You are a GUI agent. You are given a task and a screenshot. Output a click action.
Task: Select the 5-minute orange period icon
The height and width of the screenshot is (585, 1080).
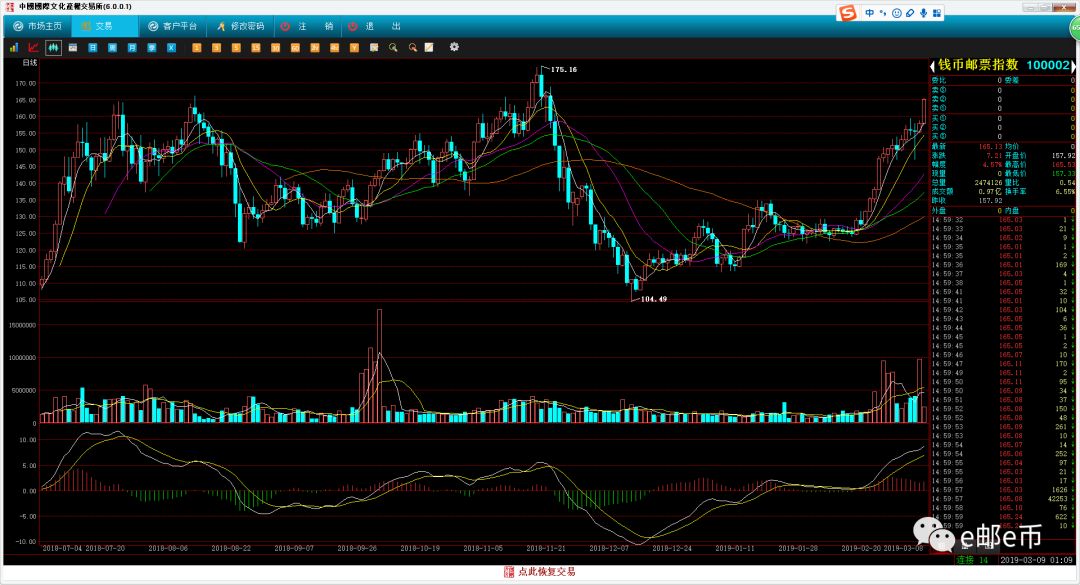(x=236, y=48)
